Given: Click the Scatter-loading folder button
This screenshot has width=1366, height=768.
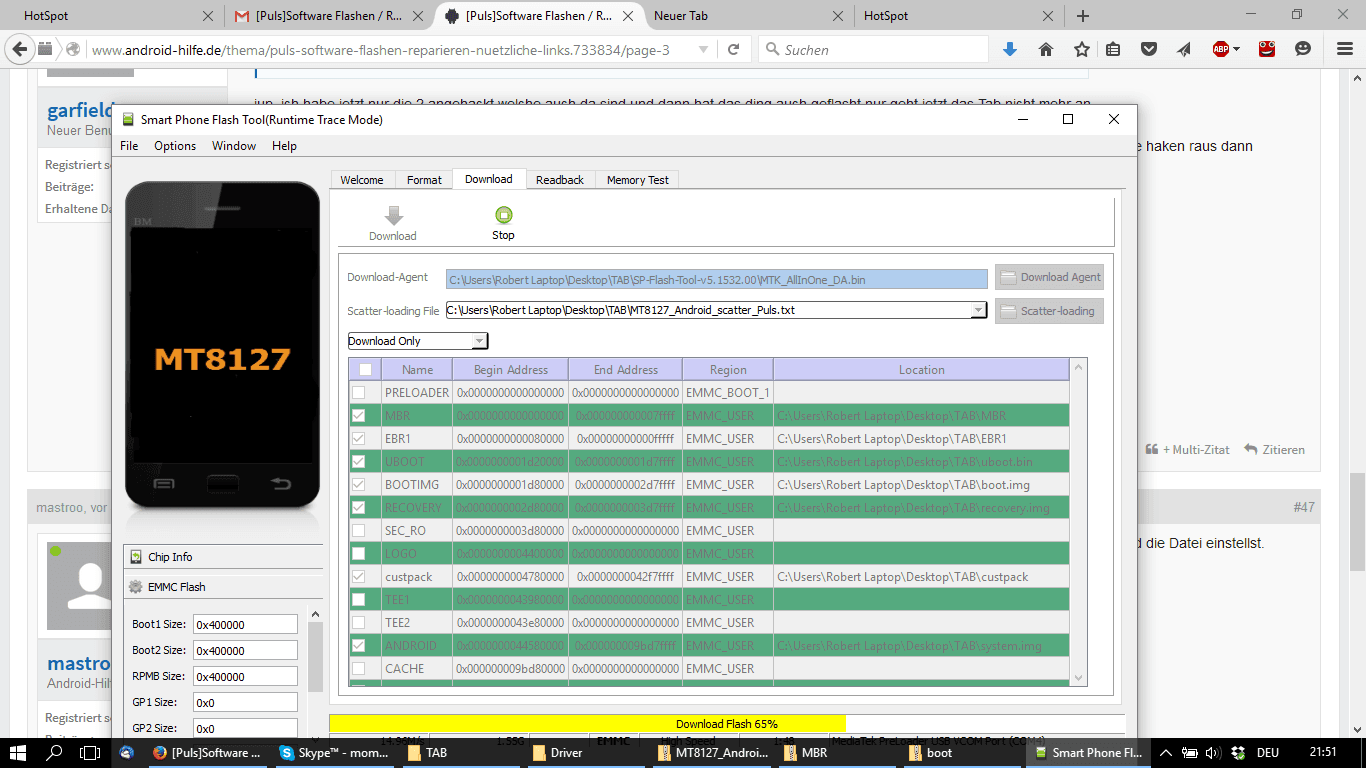Looking at the screenshot, I should point(1049,311).
